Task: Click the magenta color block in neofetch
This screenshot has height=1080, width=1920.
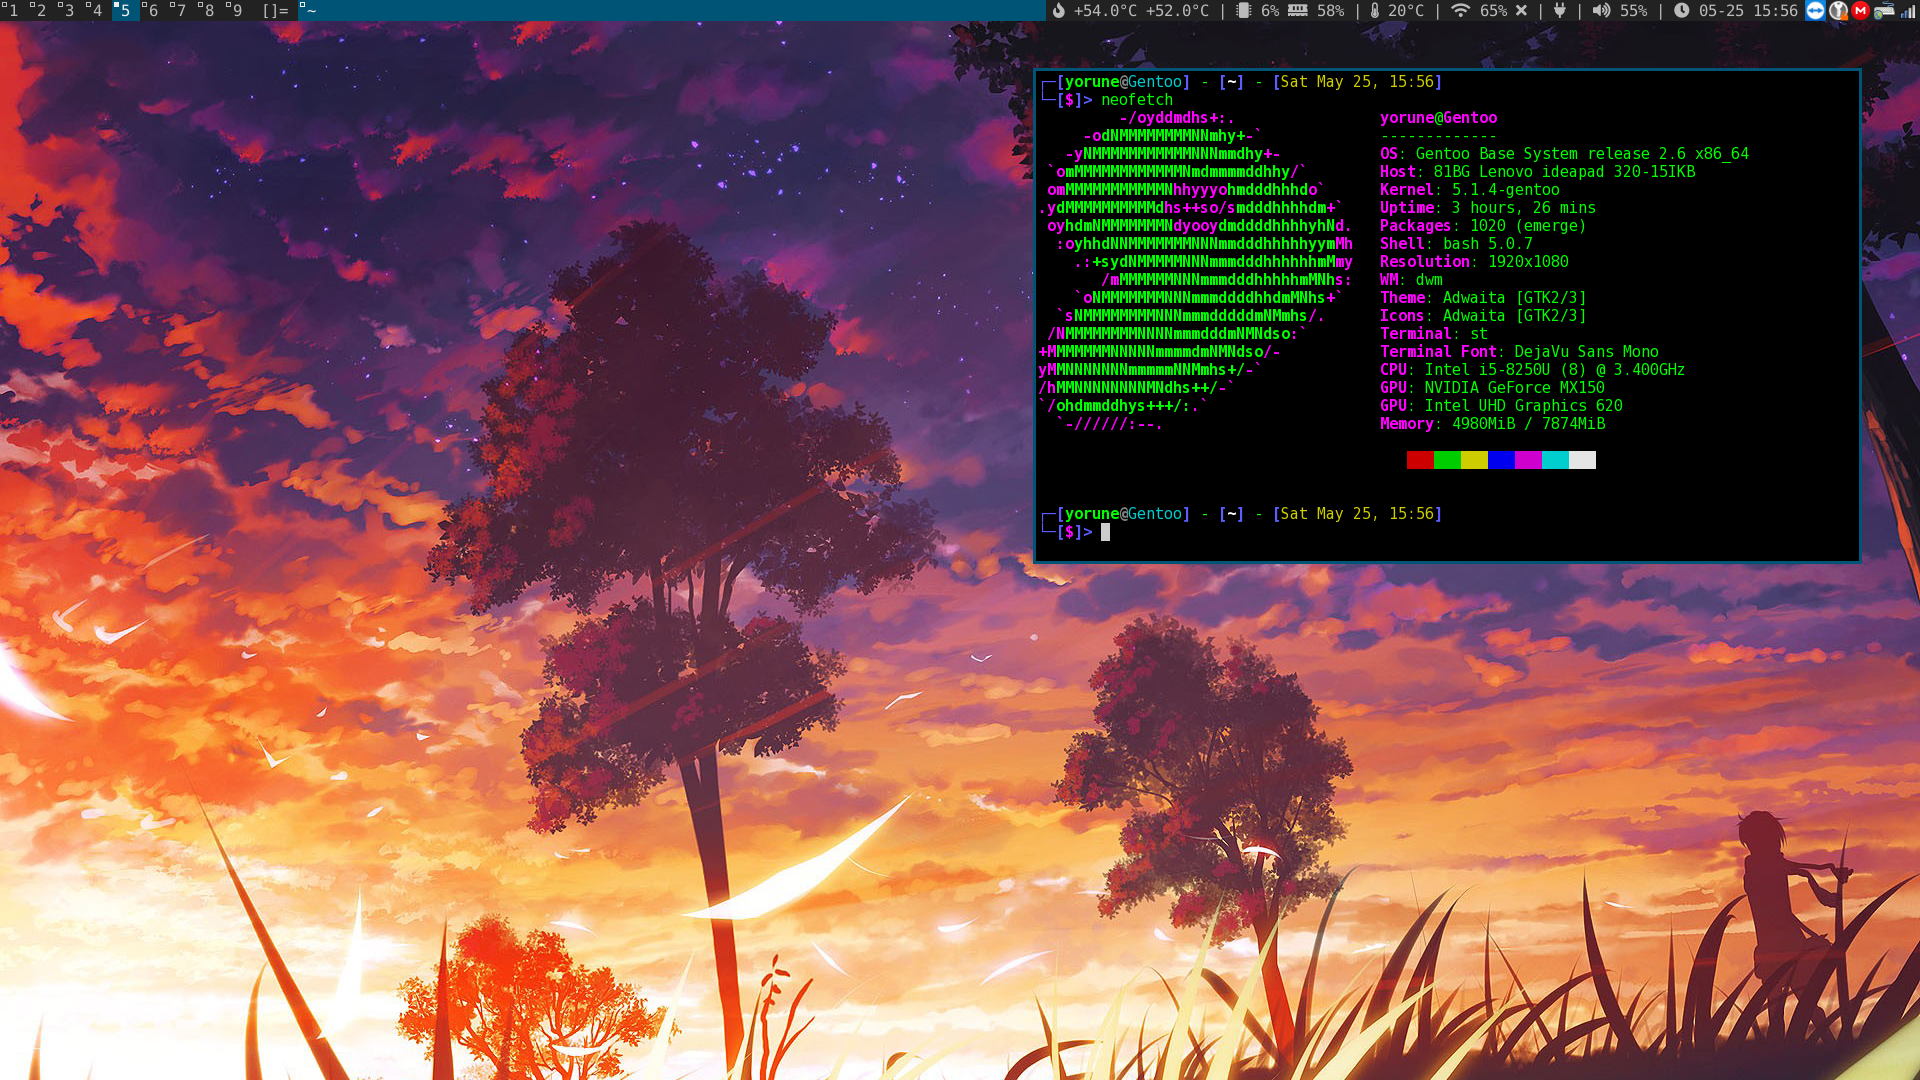Action: (x=1528, y=460)
